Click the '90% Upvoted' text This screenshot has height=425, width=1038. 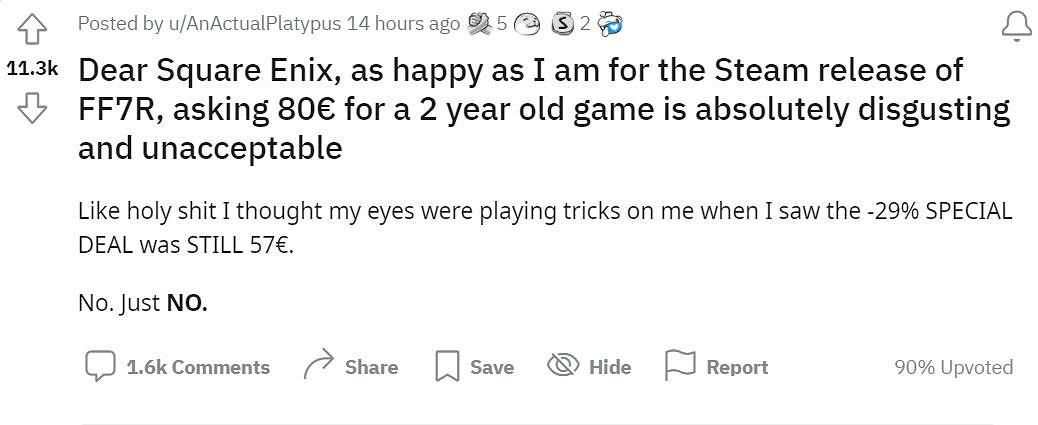click(x=953, y=367)
